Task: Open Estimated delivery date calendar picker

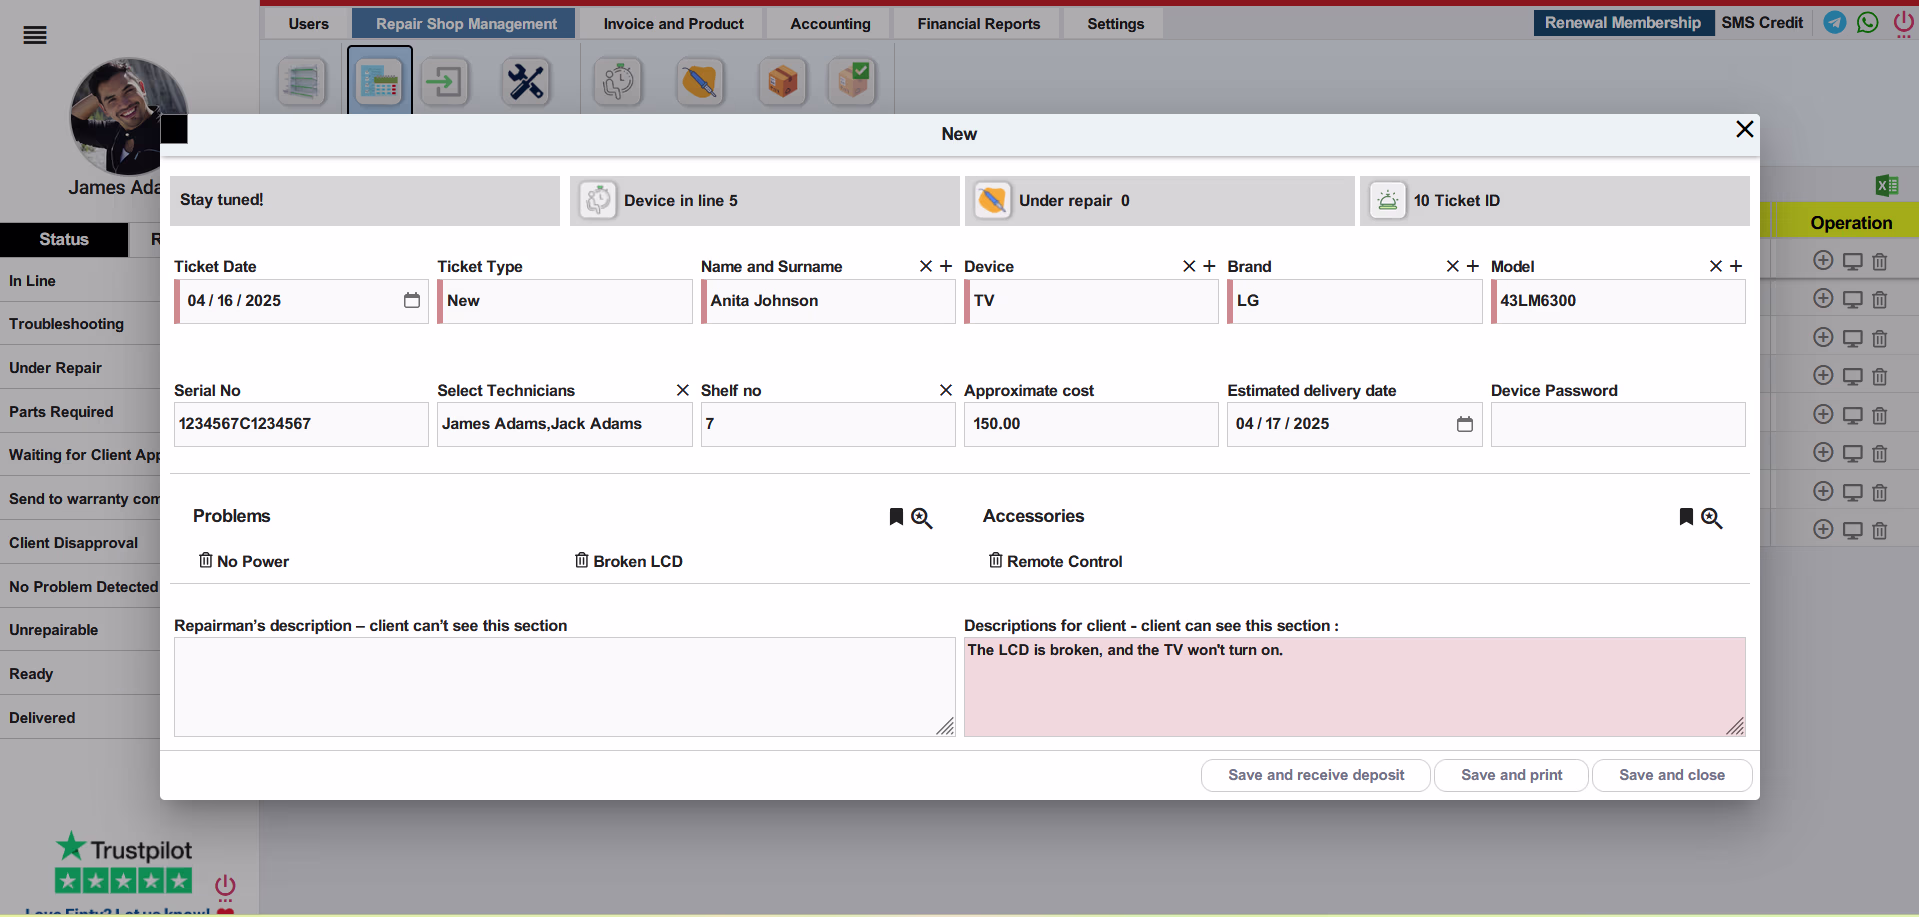Action: tap(1465, 424)
